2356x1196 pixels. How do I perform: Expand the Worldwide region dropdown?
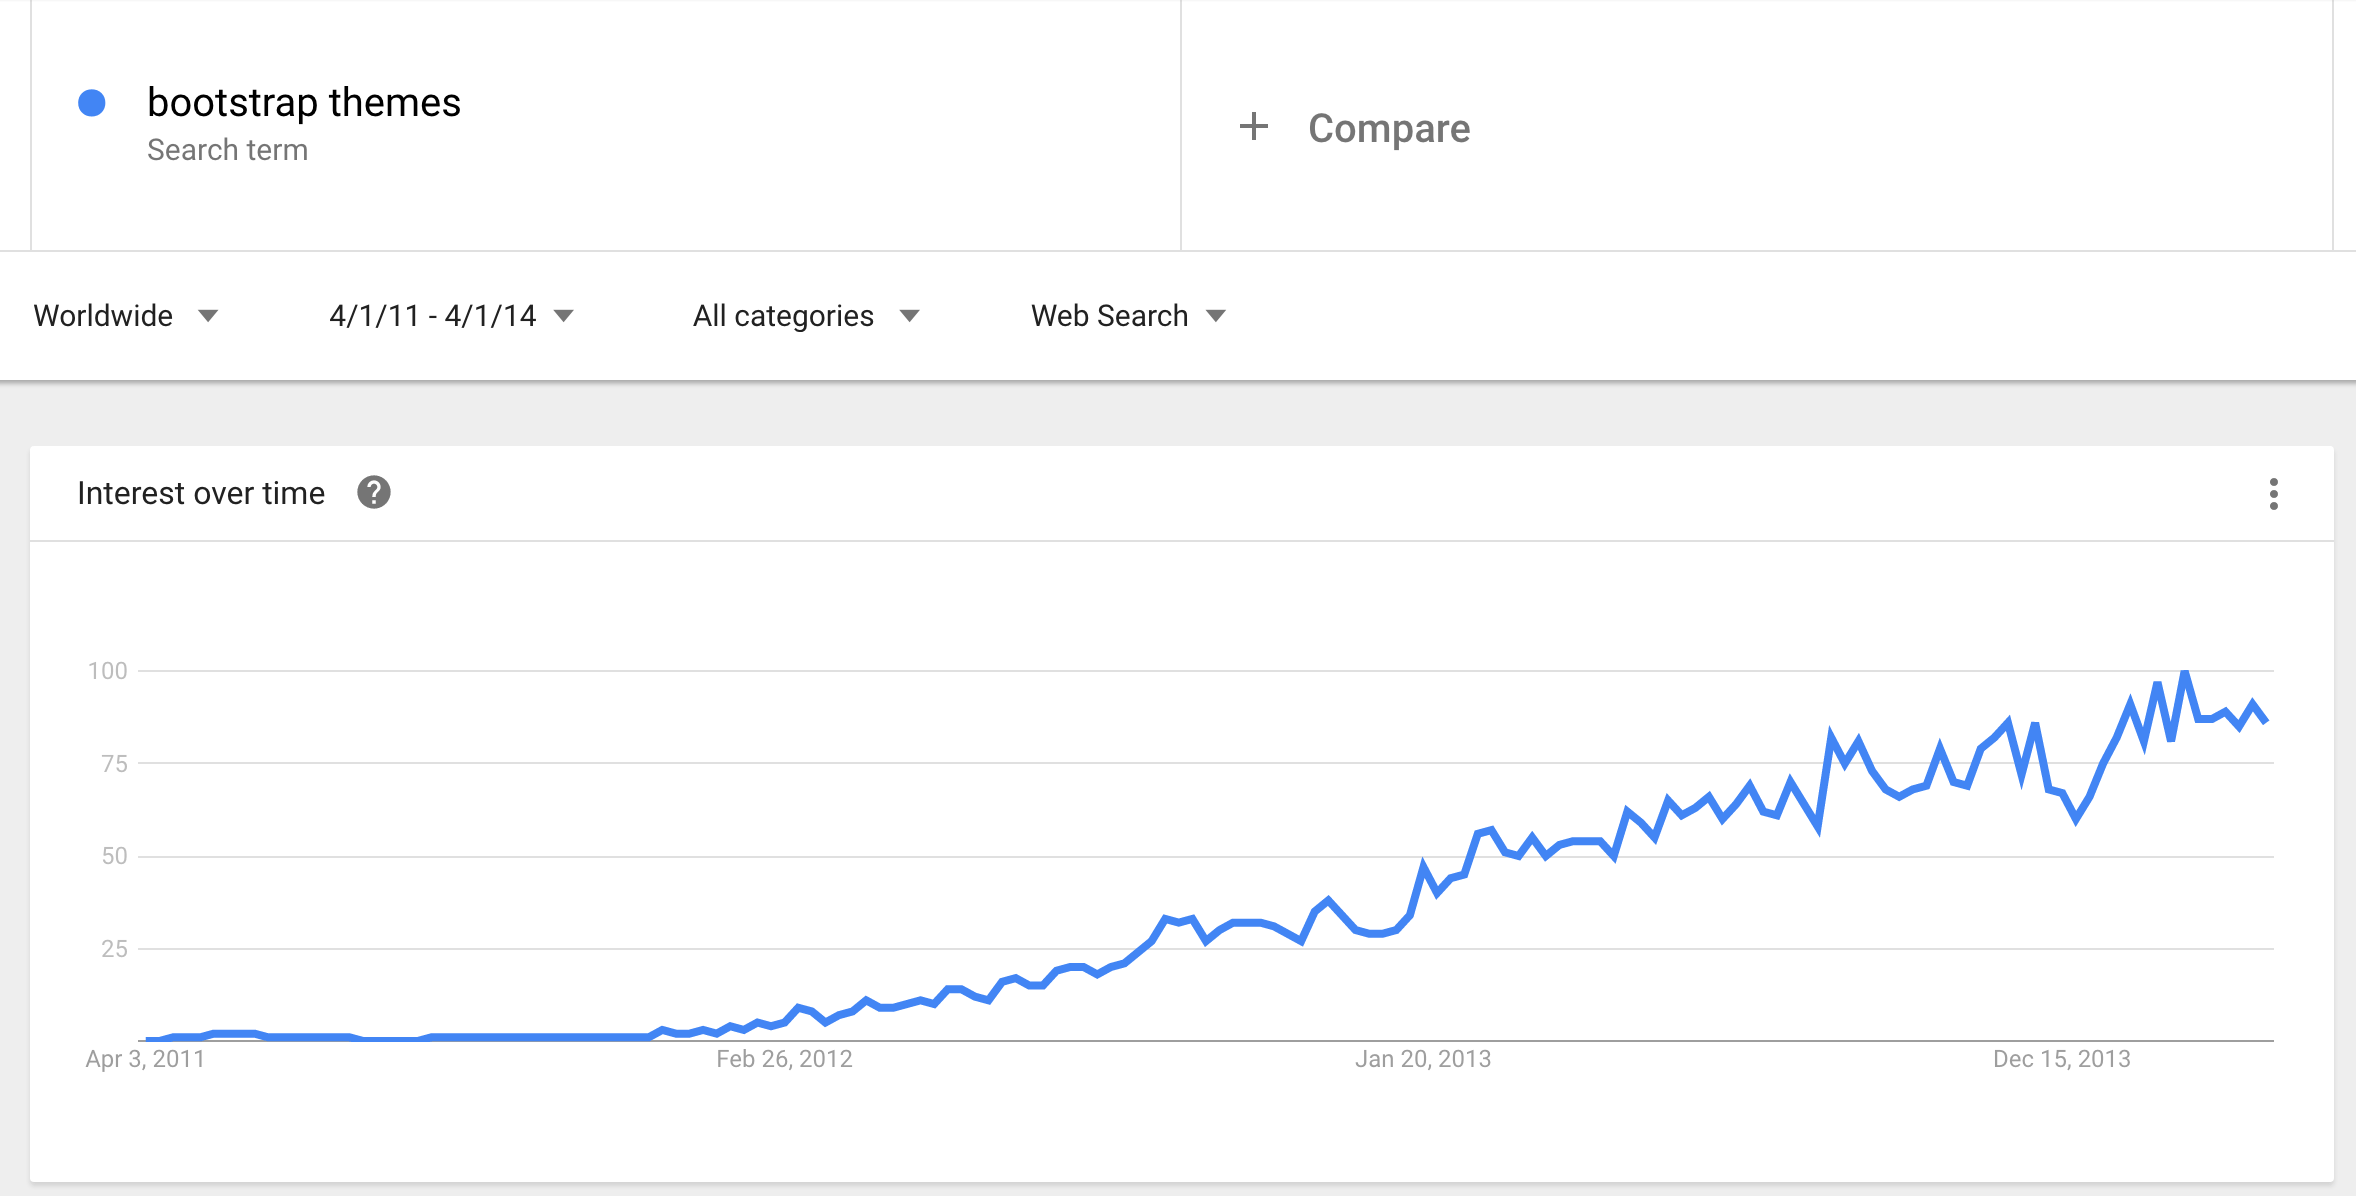pos(125,316)
